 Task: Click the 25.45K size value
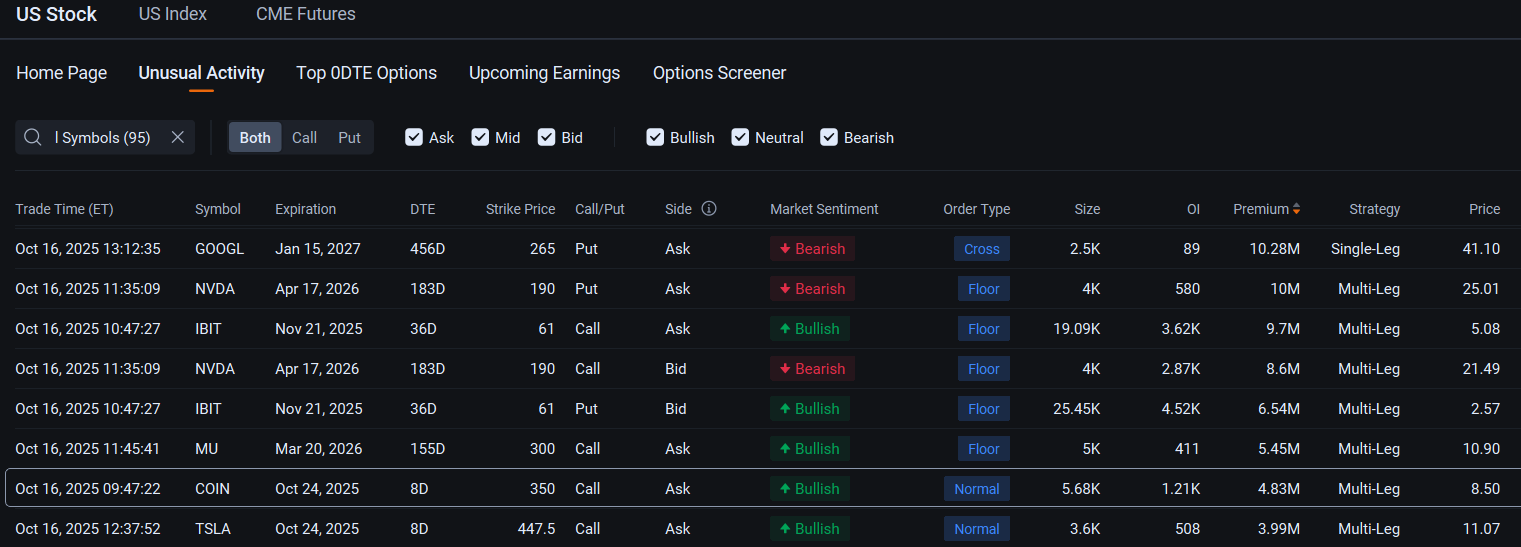(1075, 409)
